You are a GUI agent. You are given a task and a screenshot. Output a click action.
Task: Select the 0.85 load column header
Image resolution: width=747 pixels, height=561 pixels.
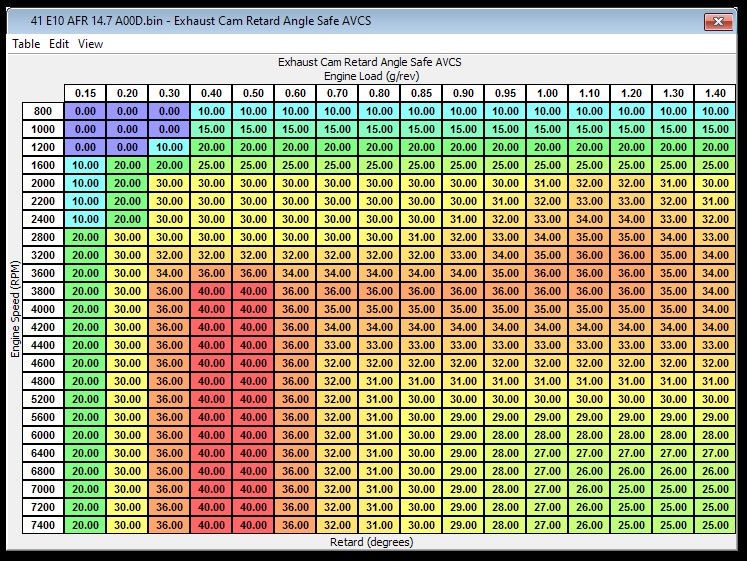pyautogui.click(x=421, y=93)
